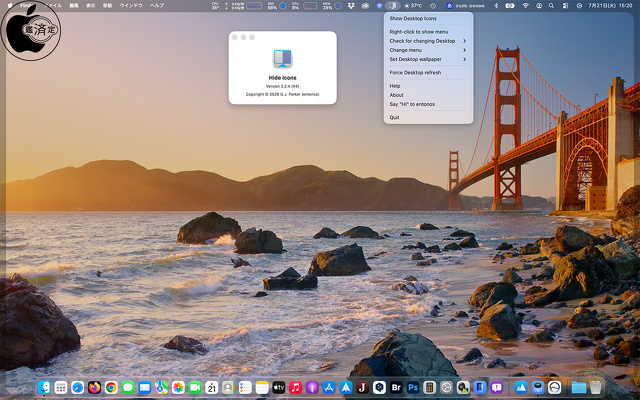Open Control Center in menu bar

click(x=565, y=6)
